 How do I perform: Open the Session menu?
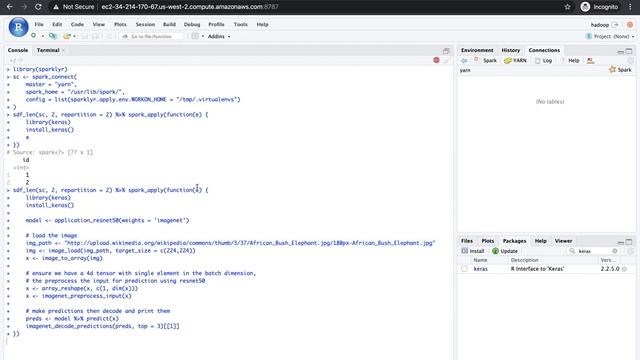pyautogui.click(x=145, y=24)
